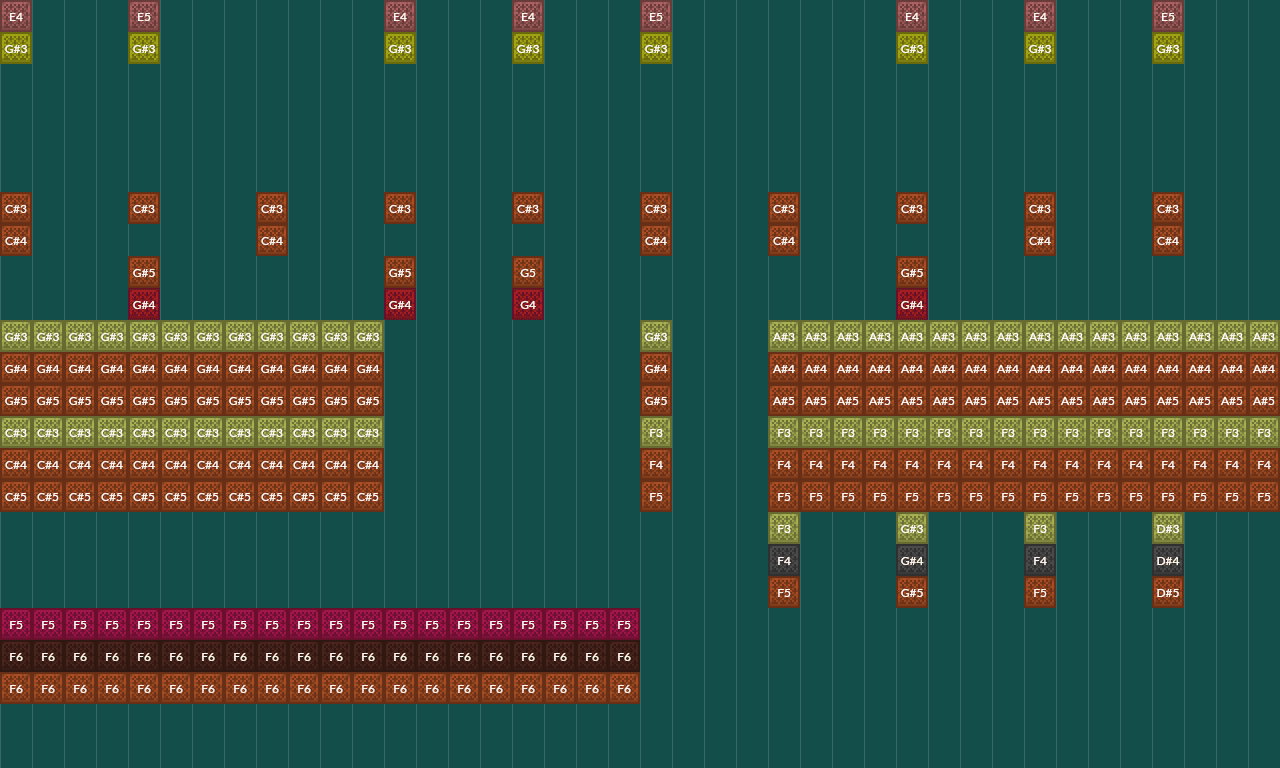The height and width of the screenshot is (768, 1280).
Task: Select the rightmost A#3 note block
Action: coord(1264,336)
